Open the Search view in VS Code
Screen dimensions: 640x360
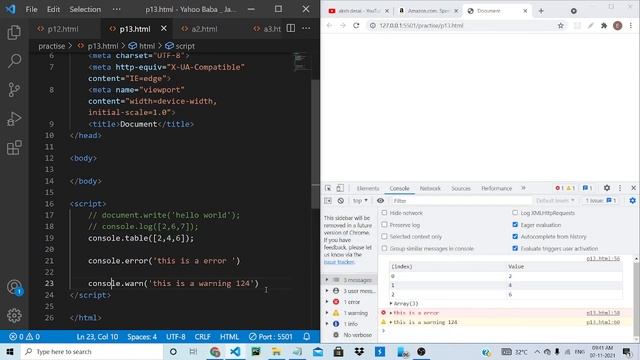click(14, 61)
